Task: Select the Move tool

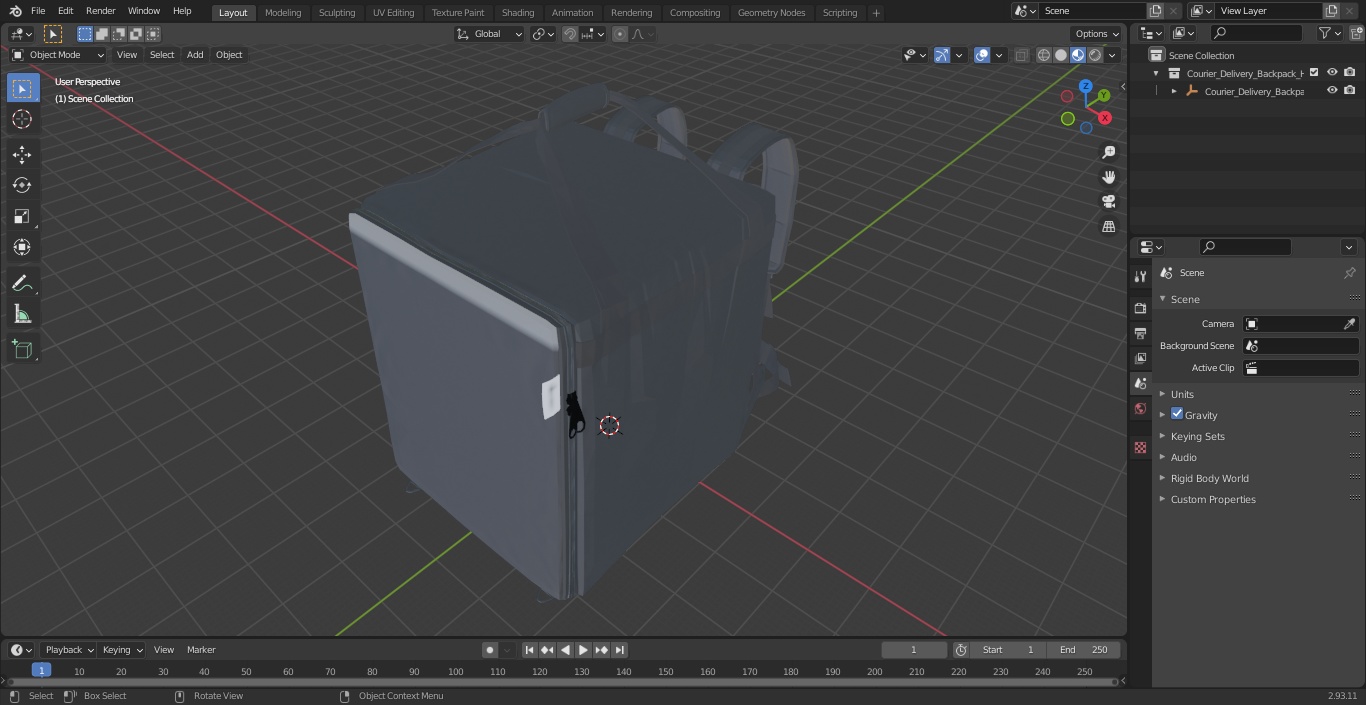Action: tap(22, 154)
